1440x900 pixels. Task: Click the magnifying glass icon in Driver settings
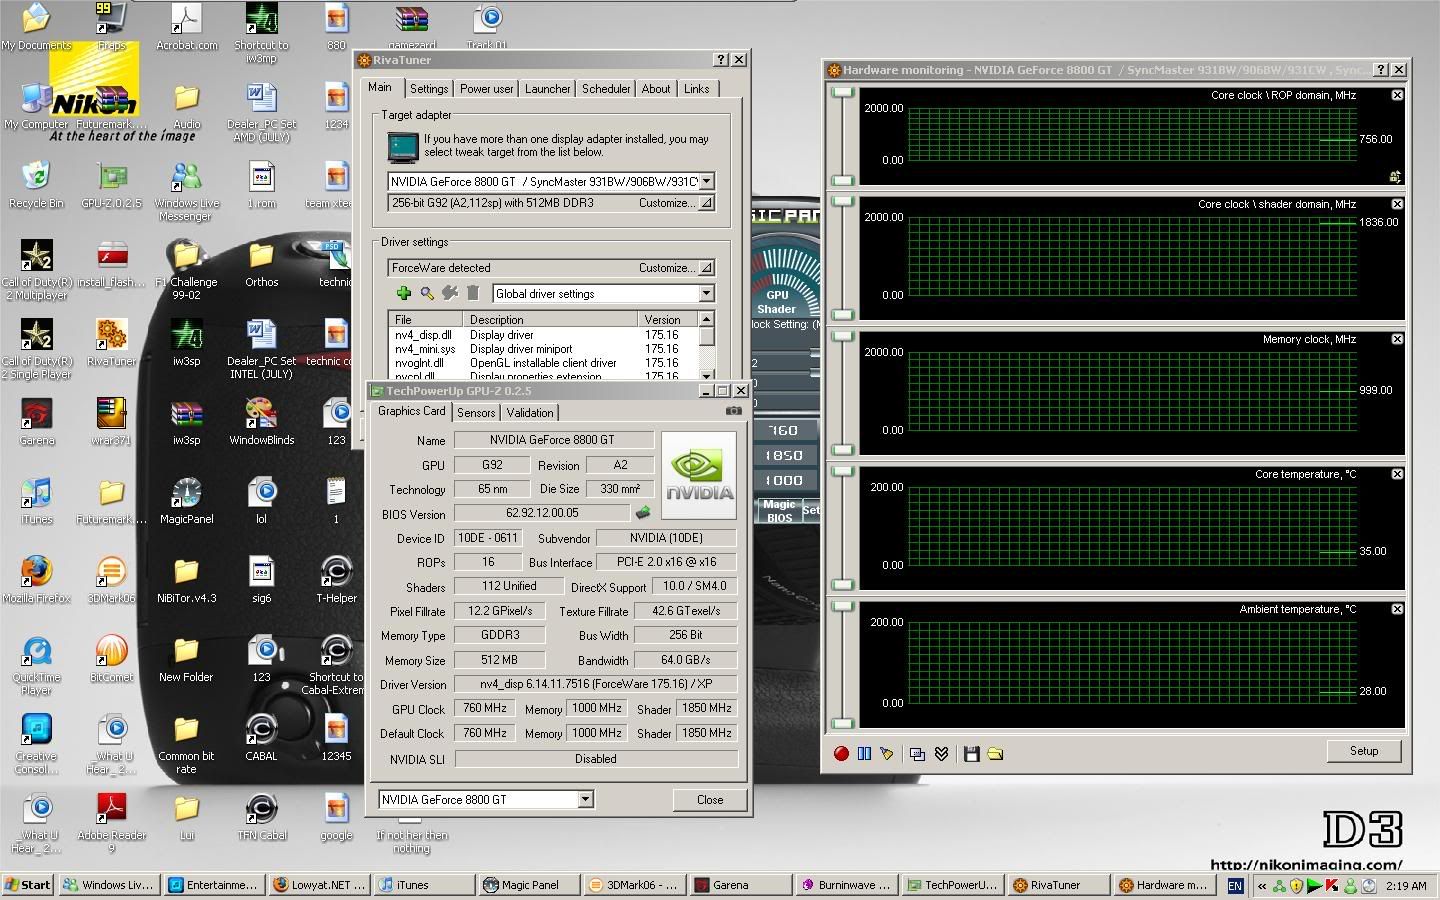(427, 293)
